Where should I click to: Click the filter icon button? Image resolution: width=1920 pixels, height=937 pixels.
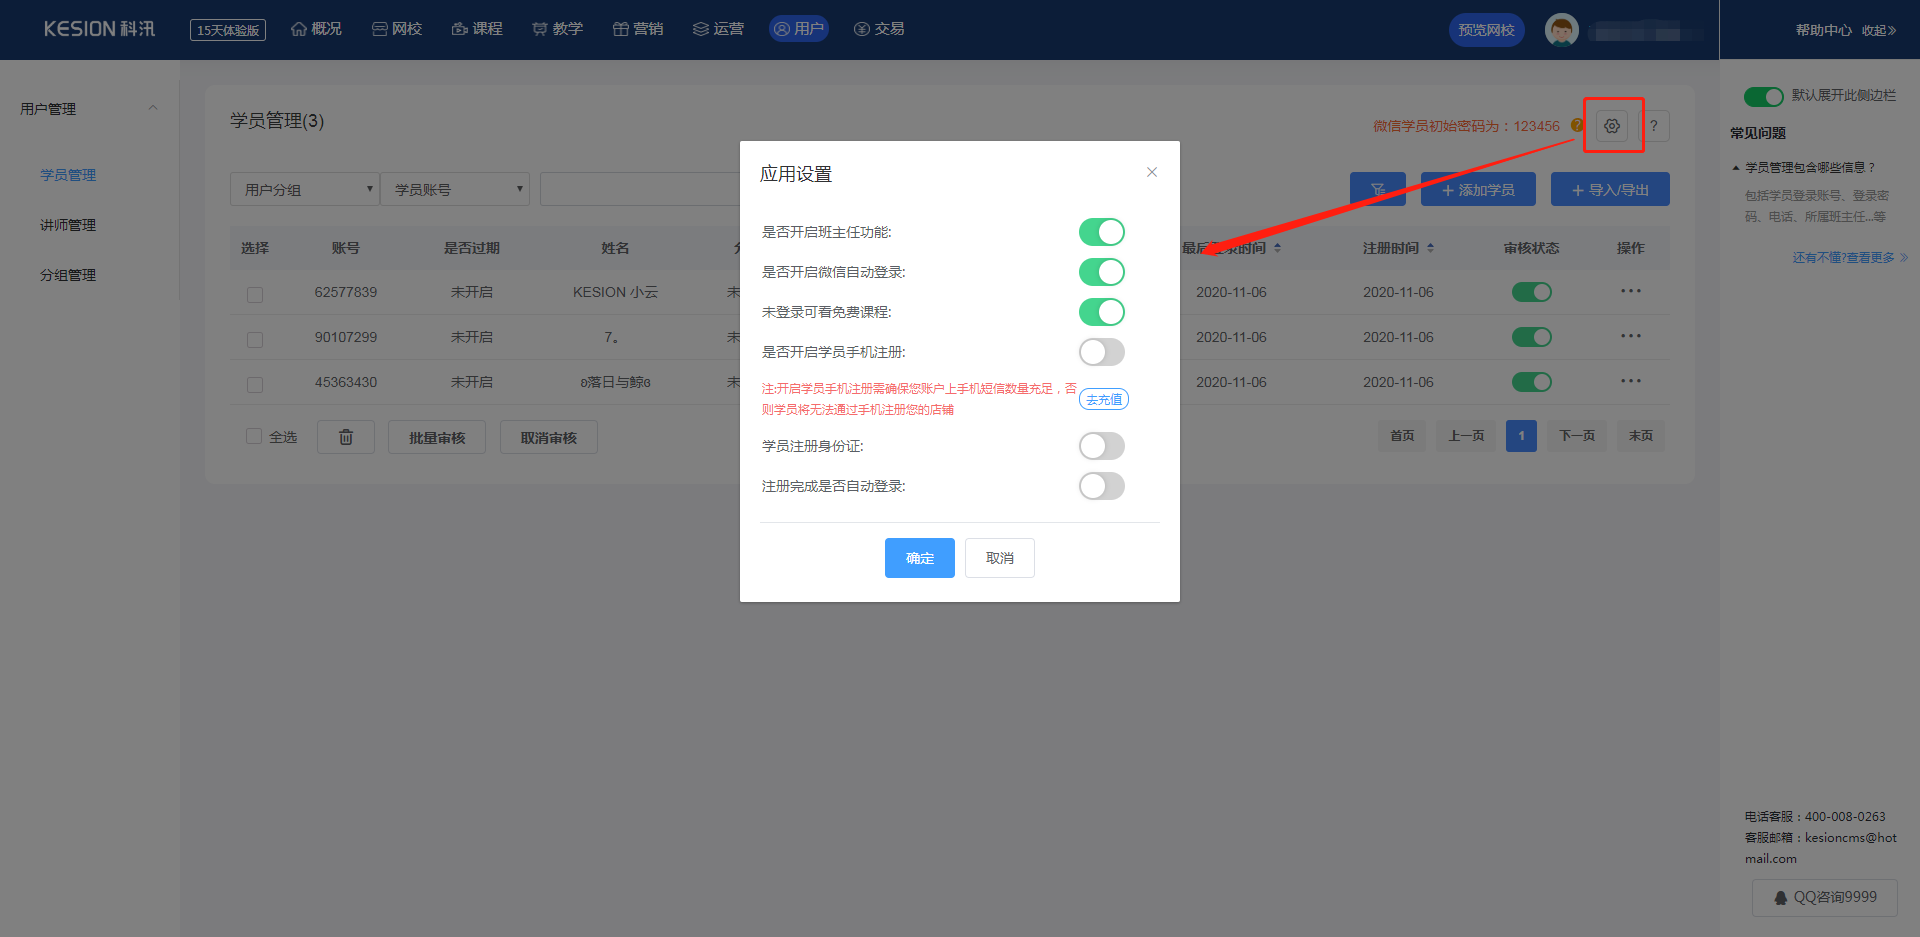pyautogui.click(x=1377, y=189)
